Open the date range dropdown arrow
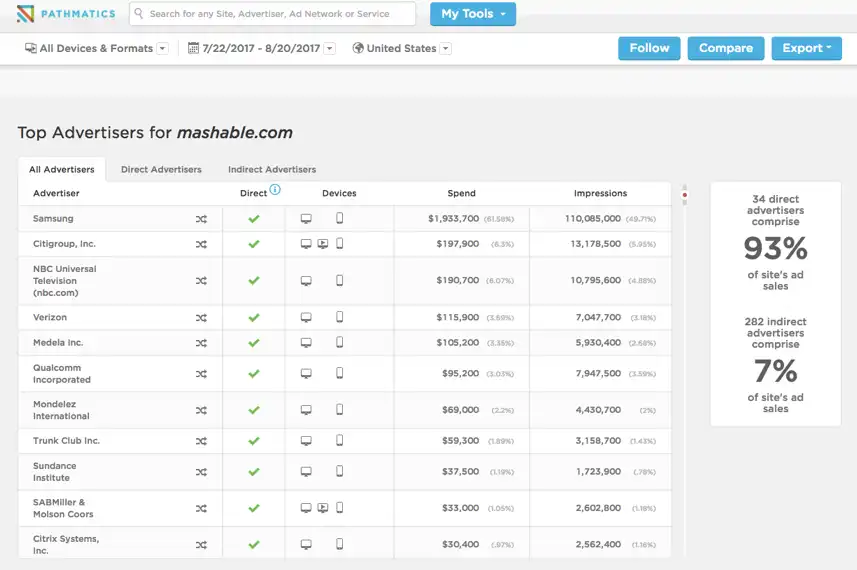Image resolution: width=857 pixels, height=570 pixels. [x=330, y=48]
